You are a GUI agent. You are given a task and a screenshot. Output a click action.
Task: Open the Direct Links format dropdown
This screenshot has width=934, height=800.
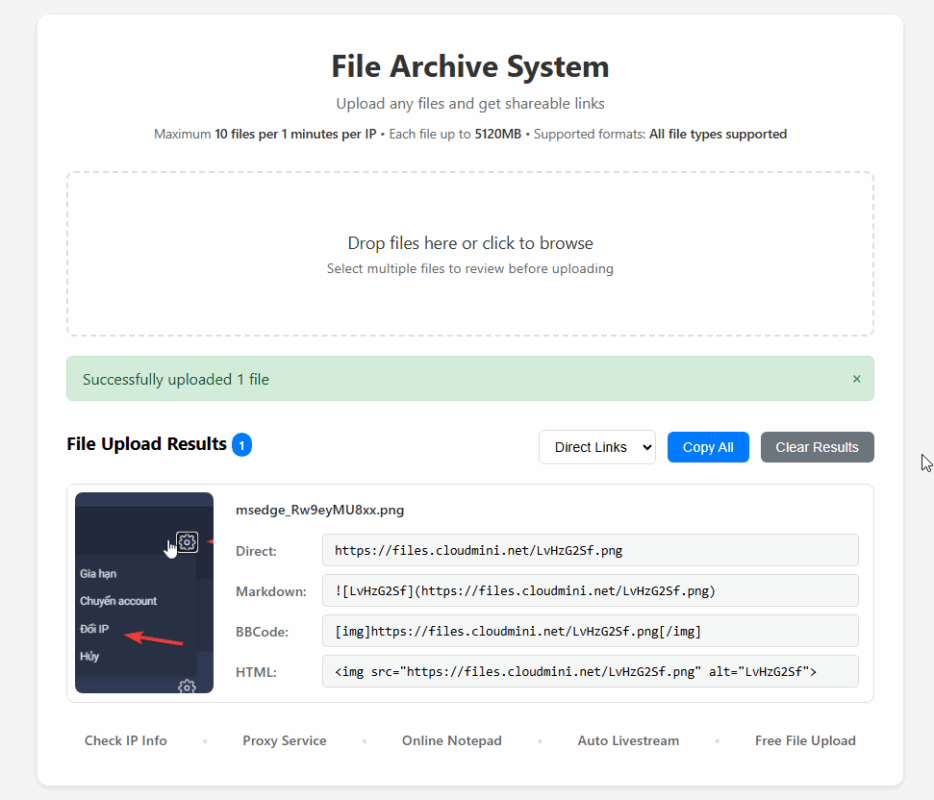coord(597,447)
